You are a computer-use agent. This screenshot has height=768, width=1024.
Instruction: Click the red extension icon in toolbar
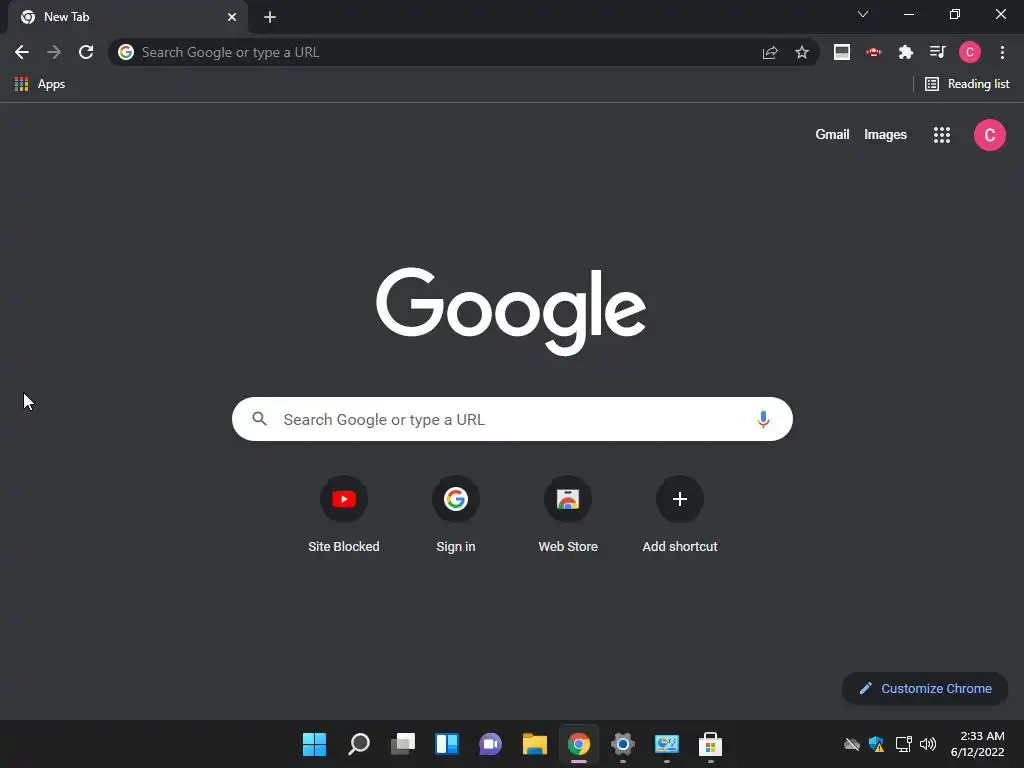coord(874,52)
